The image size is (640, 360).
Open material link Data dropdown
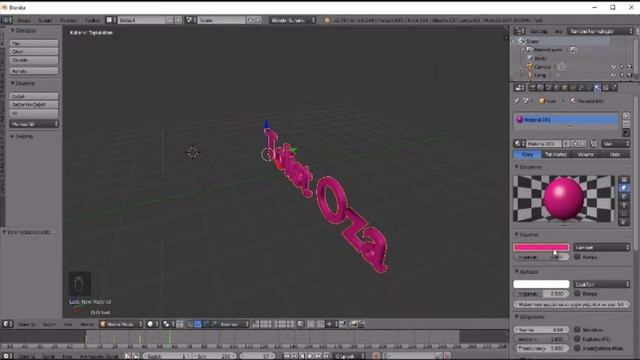(x=616, y=144)
